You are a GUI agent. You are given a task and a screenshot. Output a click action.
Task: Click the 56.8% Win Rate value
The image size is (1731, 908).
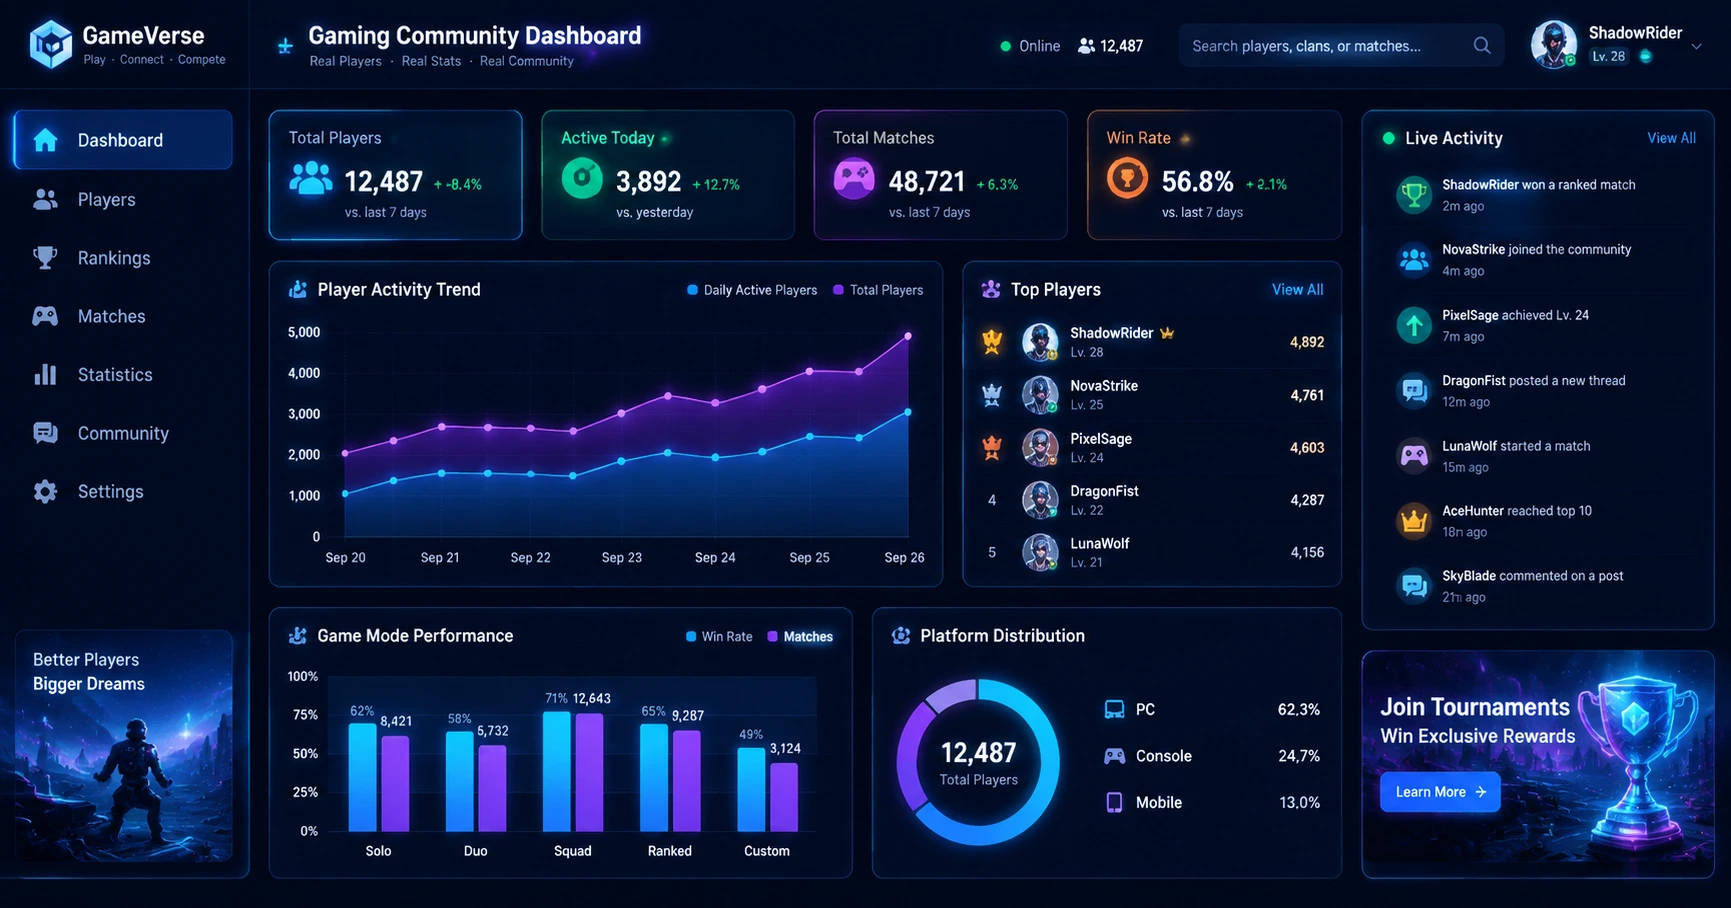point(1197,181)
